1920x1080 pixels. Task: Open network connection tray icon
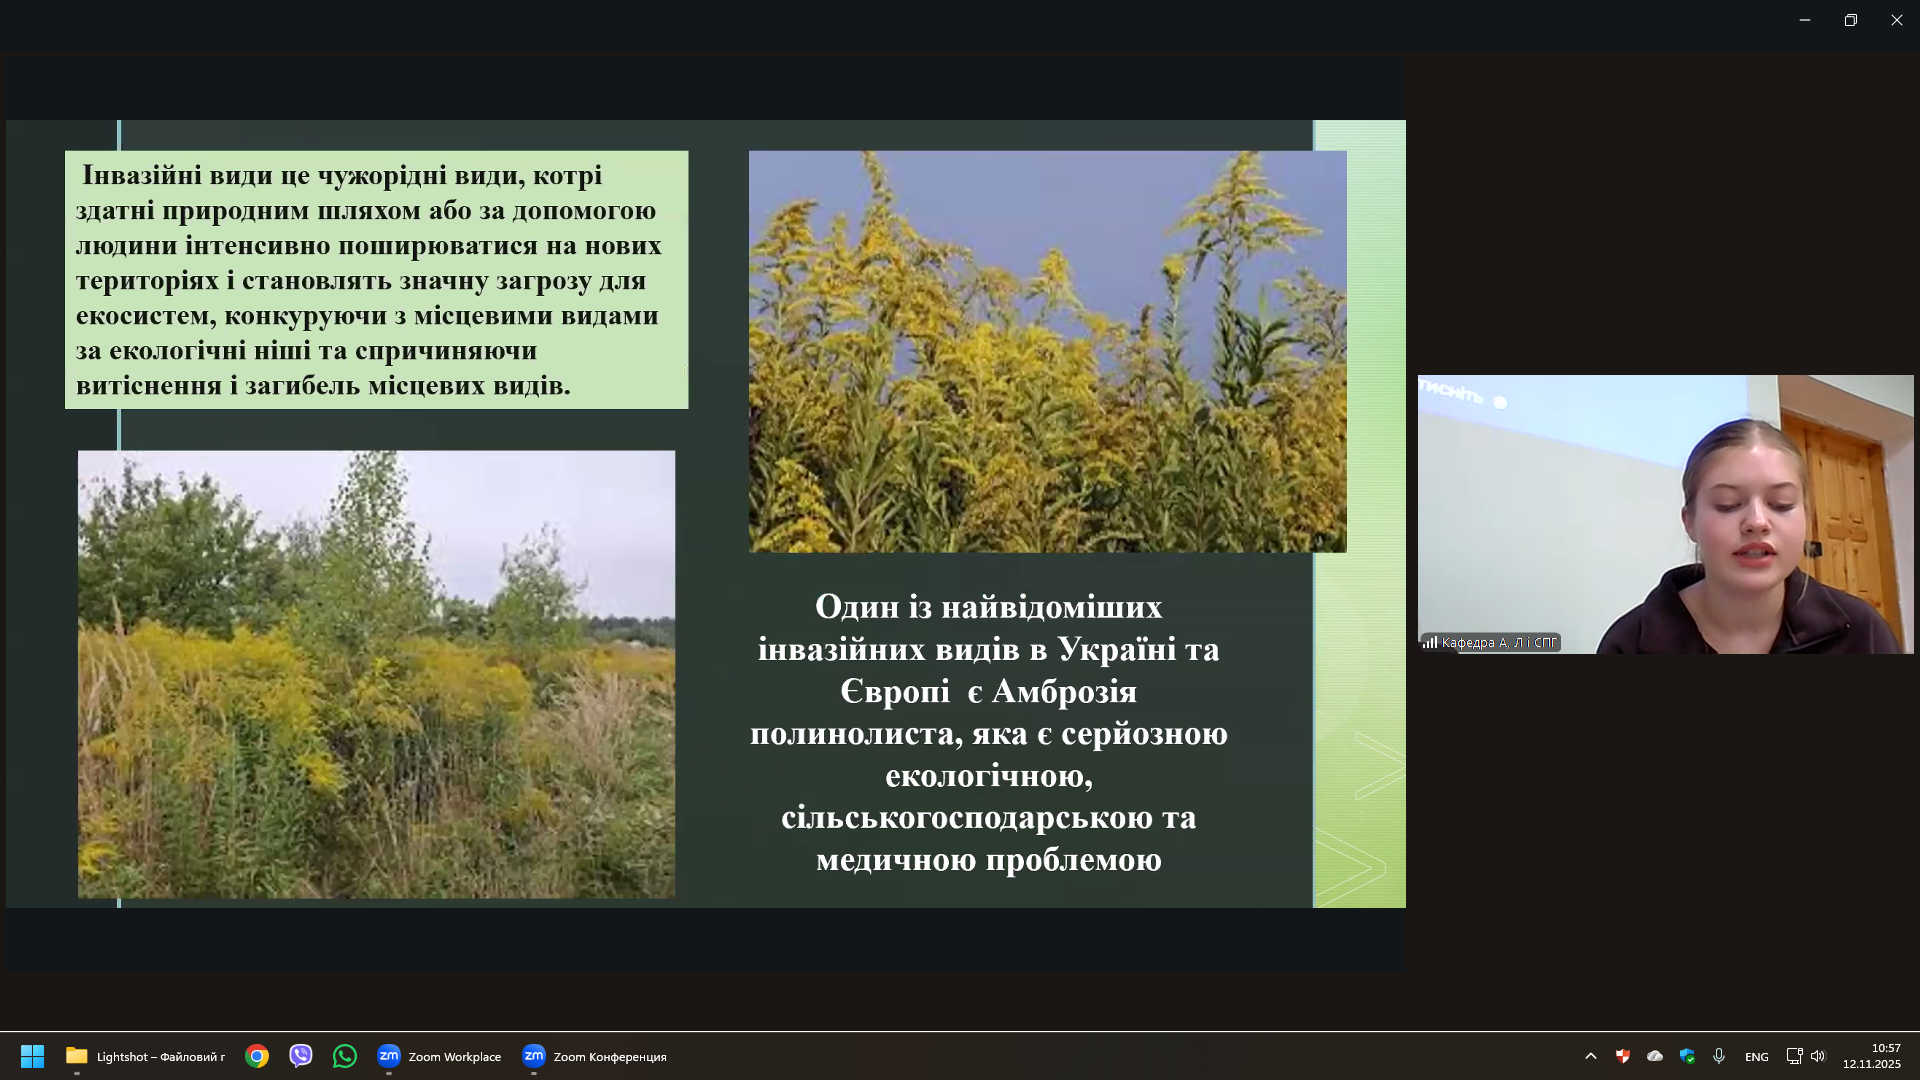click(x=1794, y=1056)
